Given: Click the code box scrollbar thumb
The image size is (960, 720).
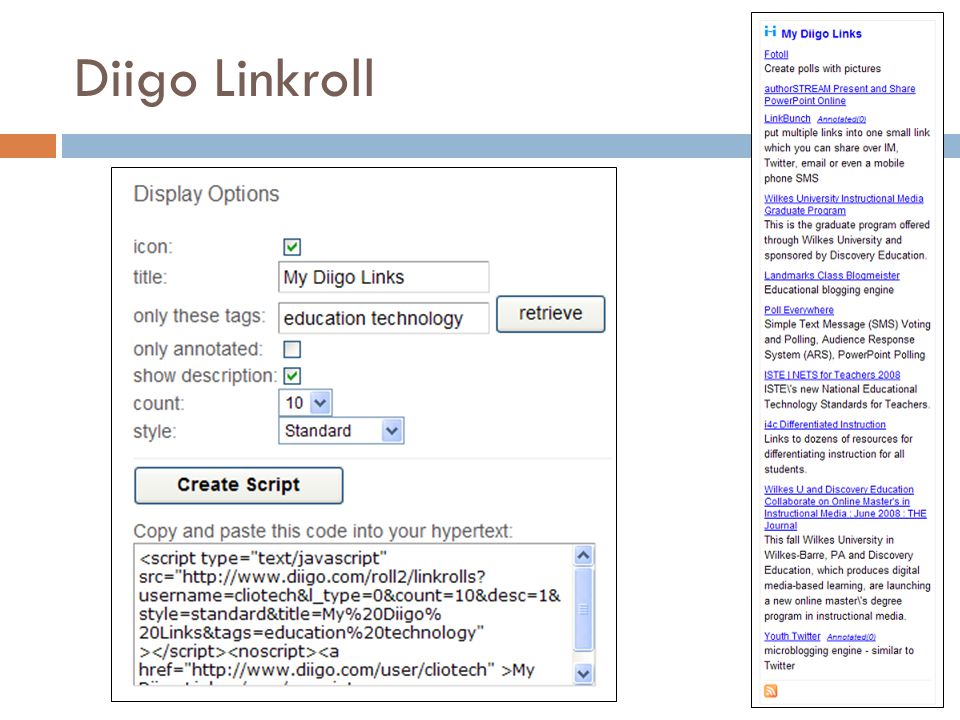Looking at the screenshot, I should coord(583,609).
